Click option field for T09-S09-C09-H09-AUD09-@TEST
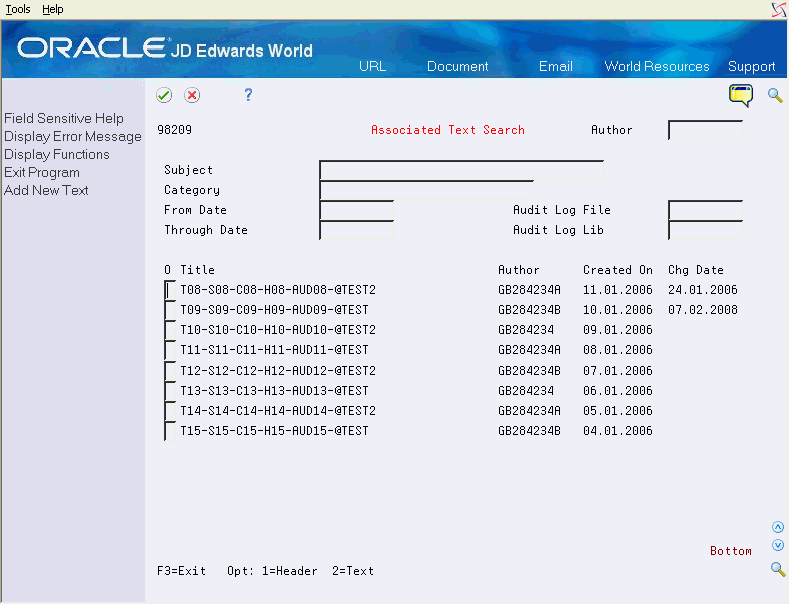This screenshot has width=789, height=604. 170,310
